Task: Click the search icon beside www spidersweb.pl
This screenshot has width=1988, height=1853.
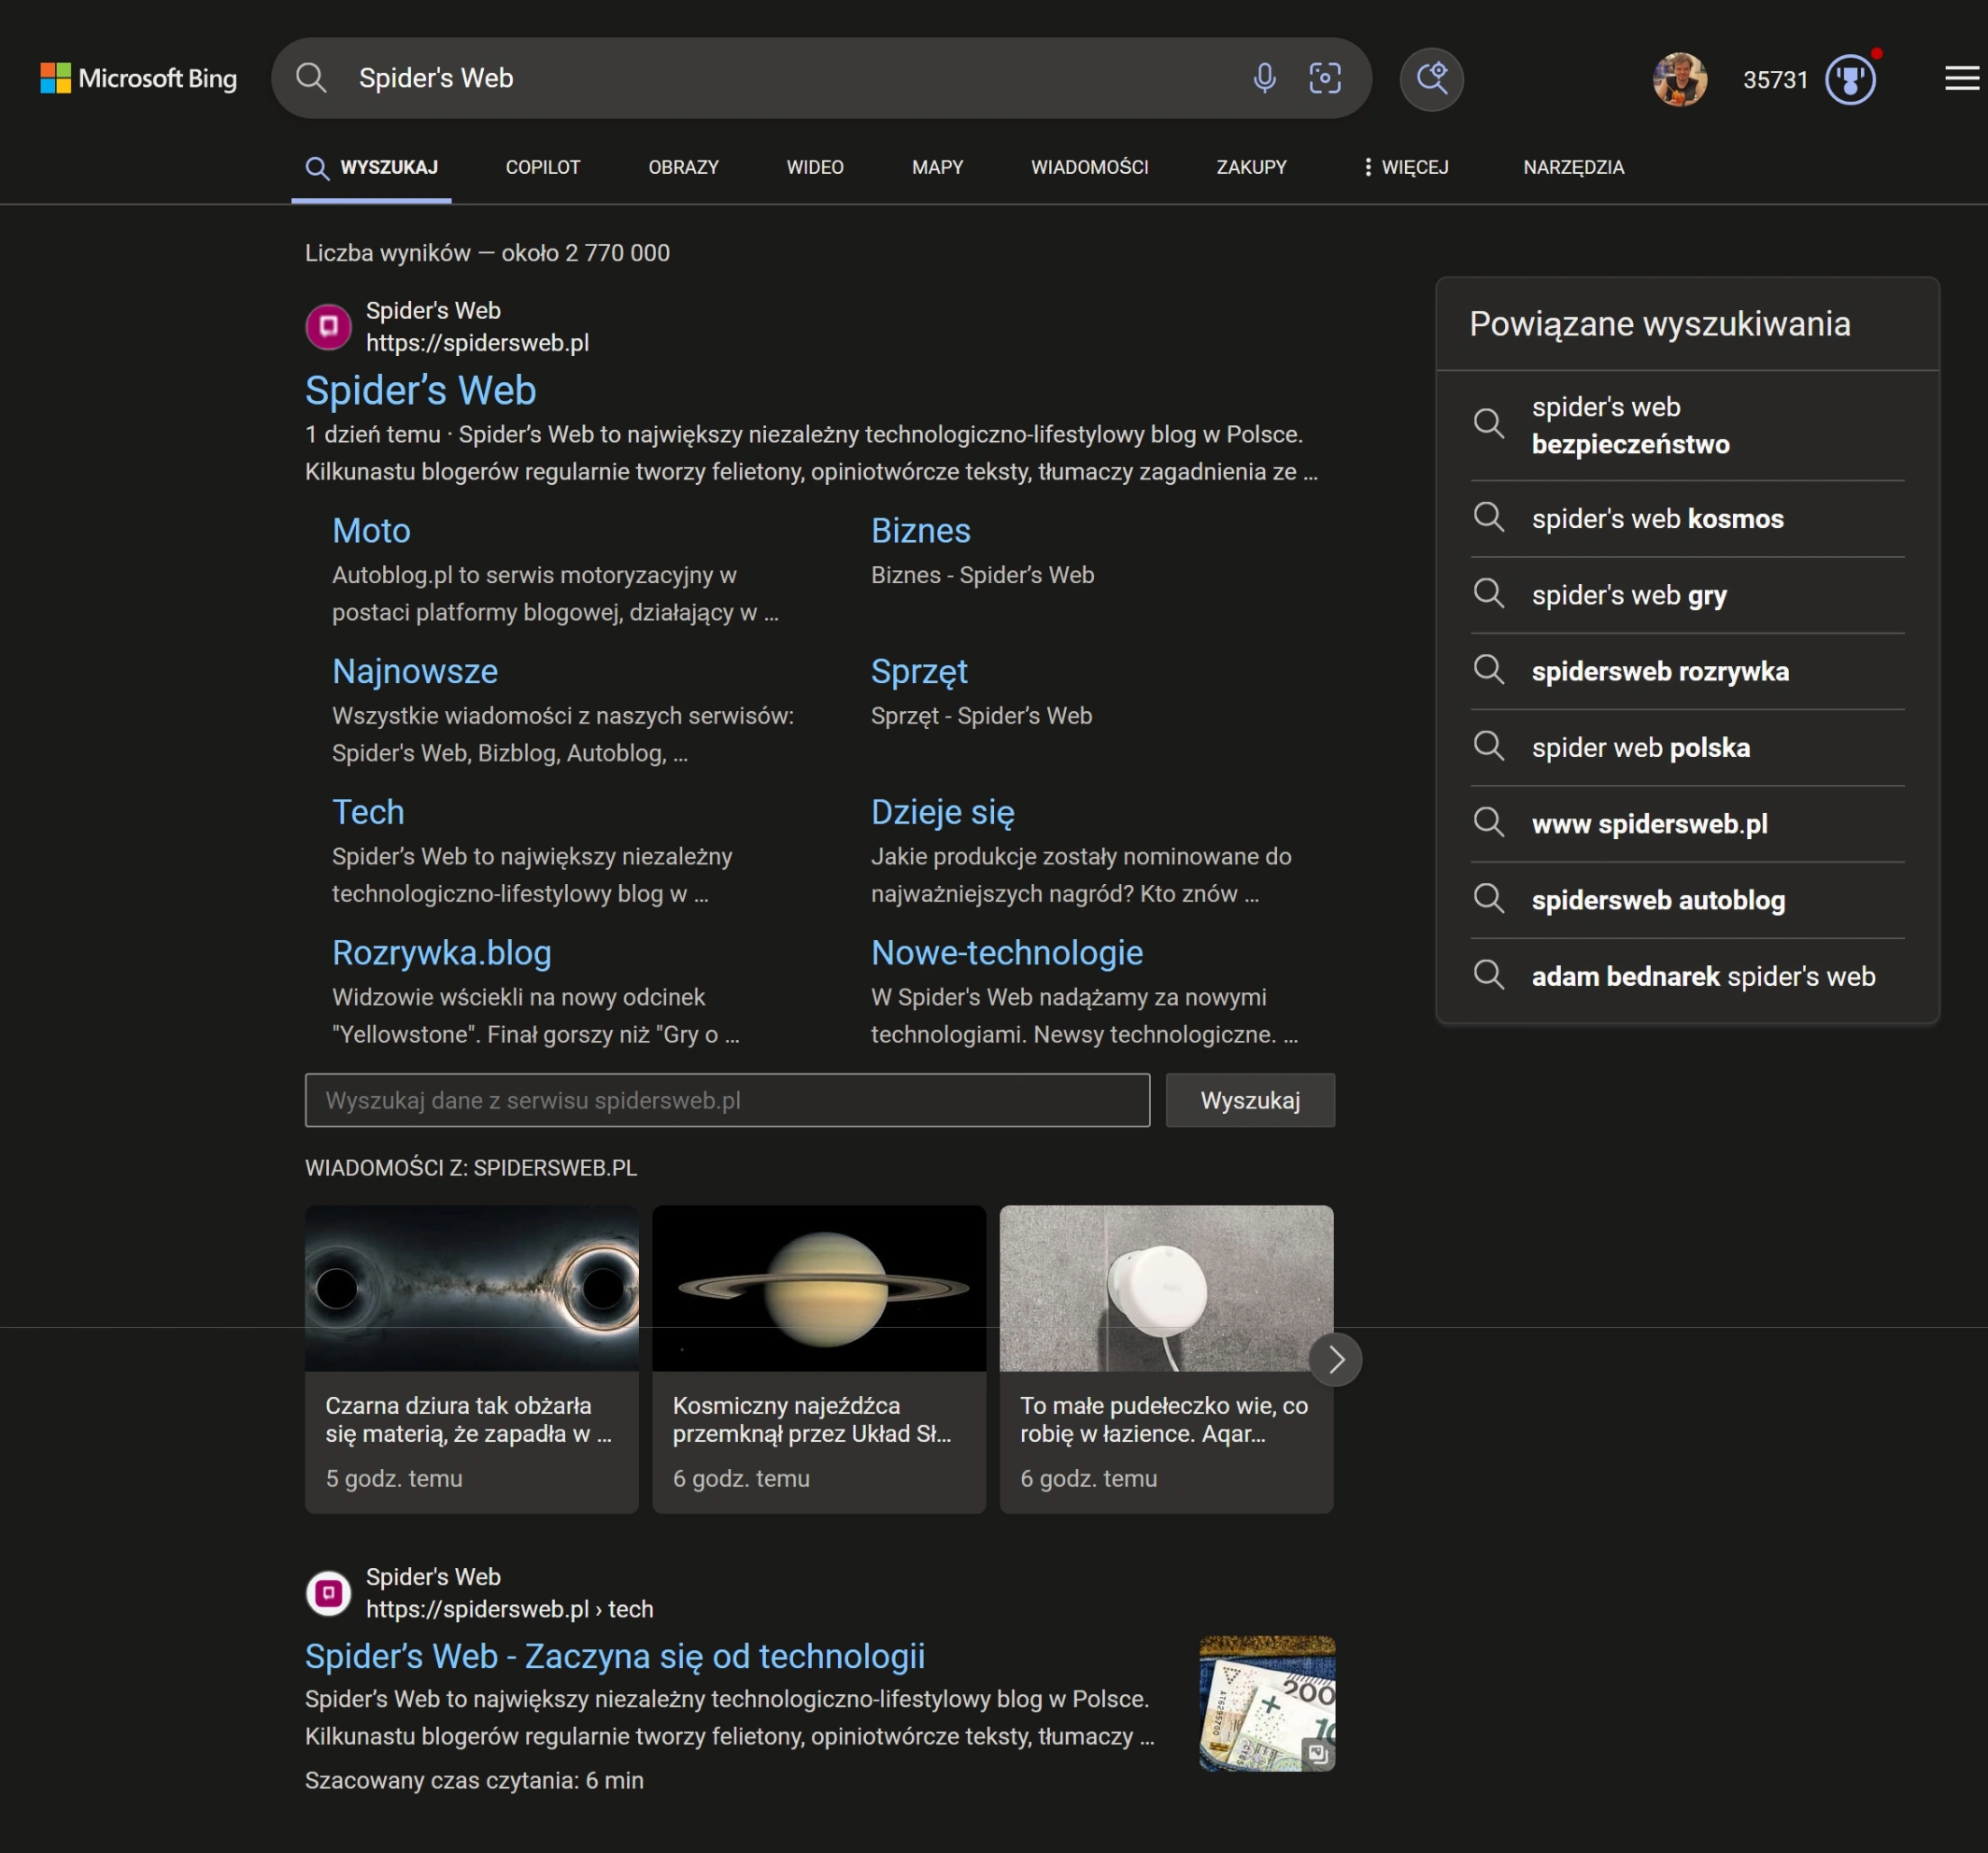Action: click(1489, 822)
